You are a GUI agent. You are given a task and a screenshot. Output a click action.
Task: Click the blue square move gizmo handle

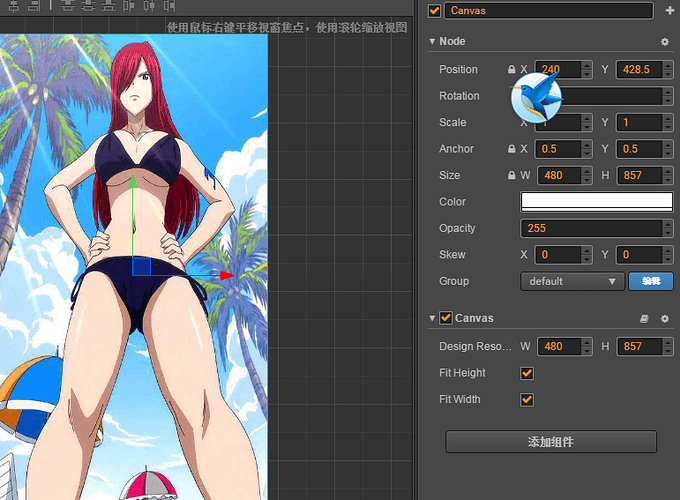[141, 266]
